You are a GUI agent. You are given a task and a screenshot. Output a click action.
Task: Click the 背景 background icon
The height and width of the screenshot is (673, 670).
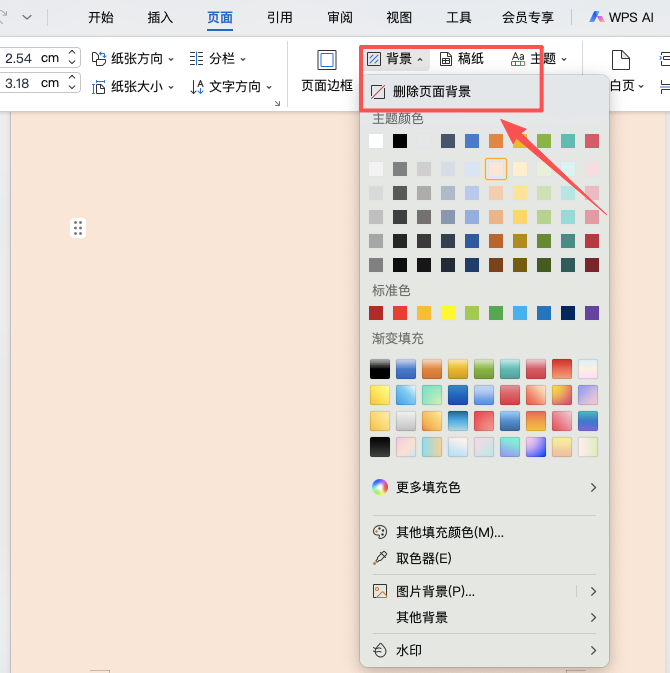coord(374,59)
